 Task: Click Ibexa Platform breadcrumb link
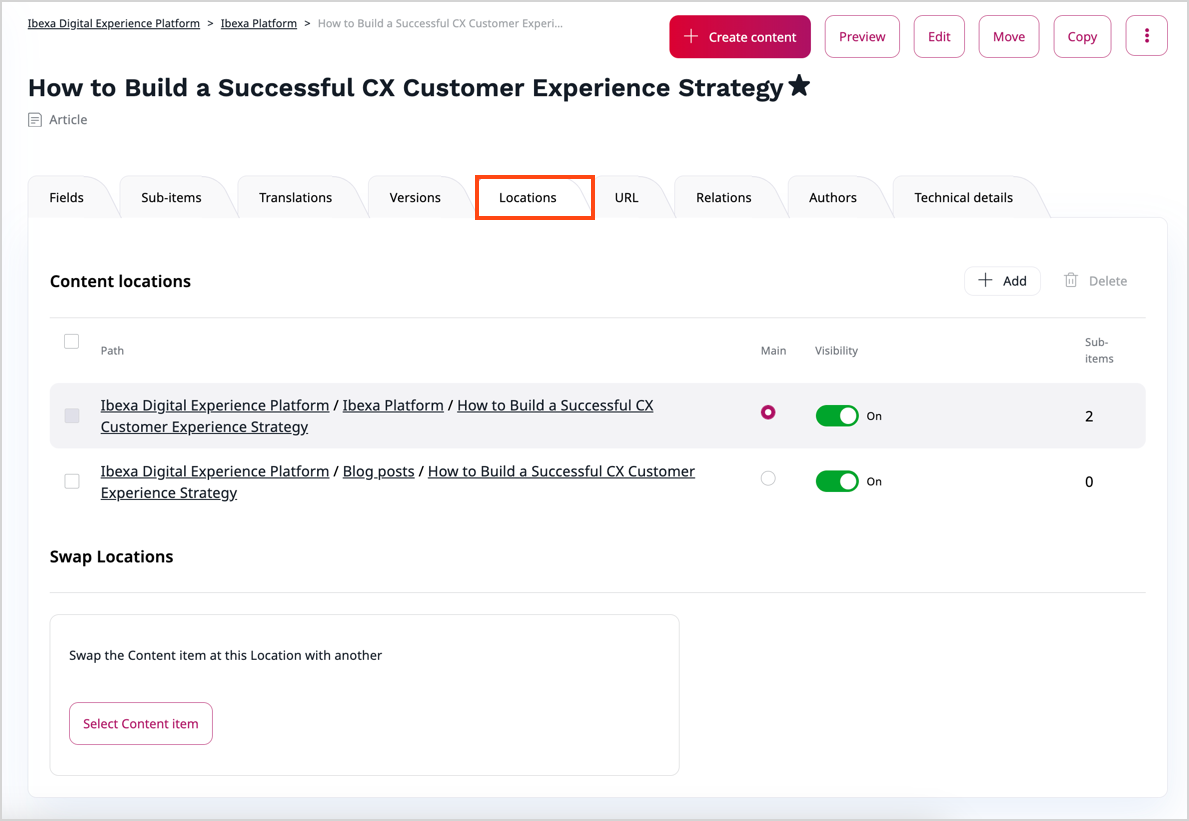(x=258, y=23)
